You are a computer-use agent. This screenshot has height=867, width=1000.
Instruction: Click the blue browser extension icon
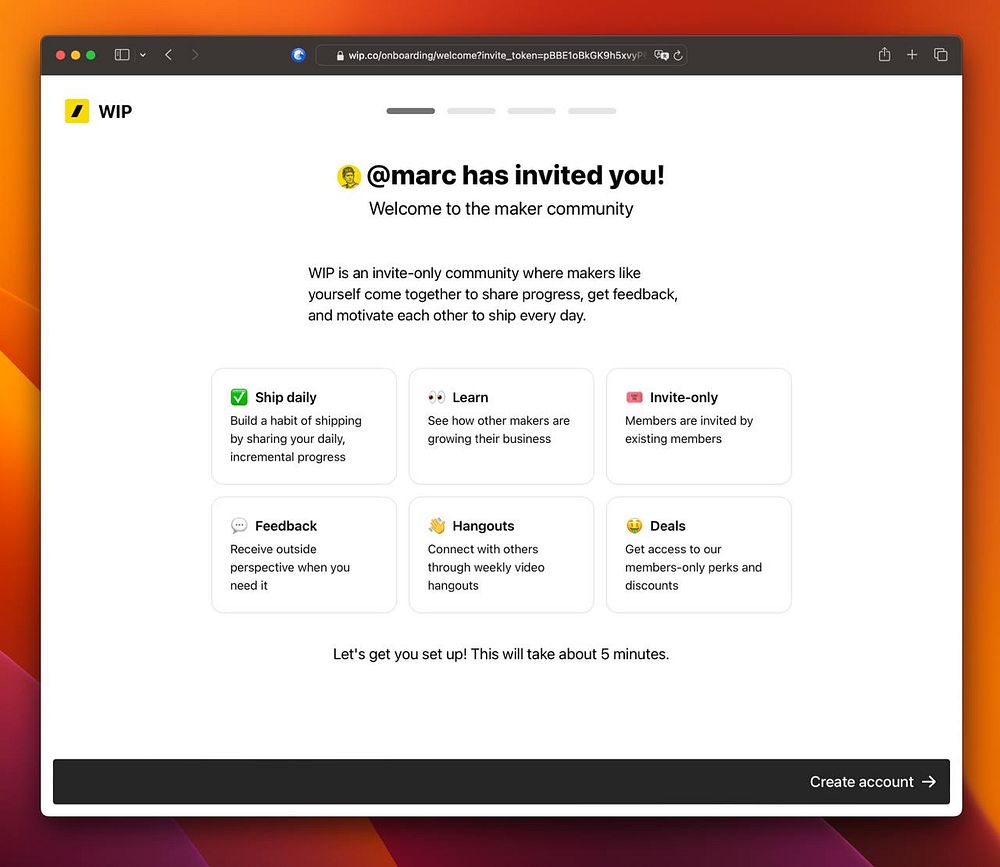[298, 55]
